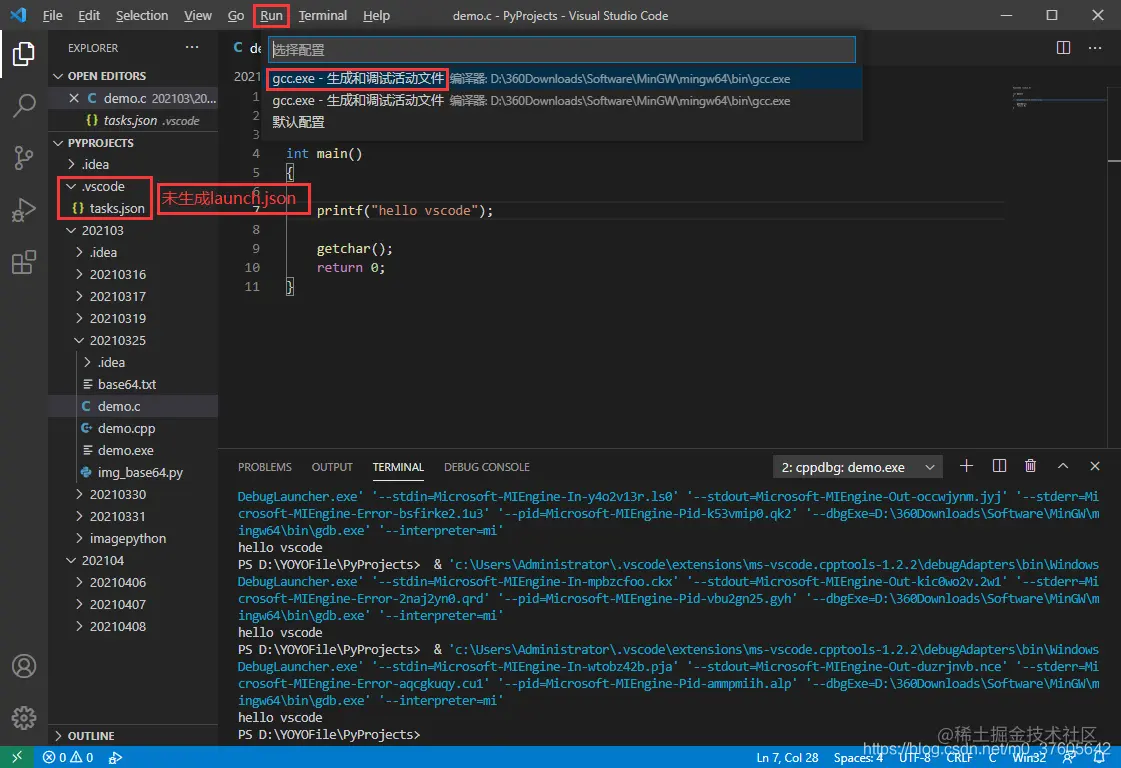Open the Edit menu
1121x768 pixels.
pyautogui.click(x=89, y=16)
